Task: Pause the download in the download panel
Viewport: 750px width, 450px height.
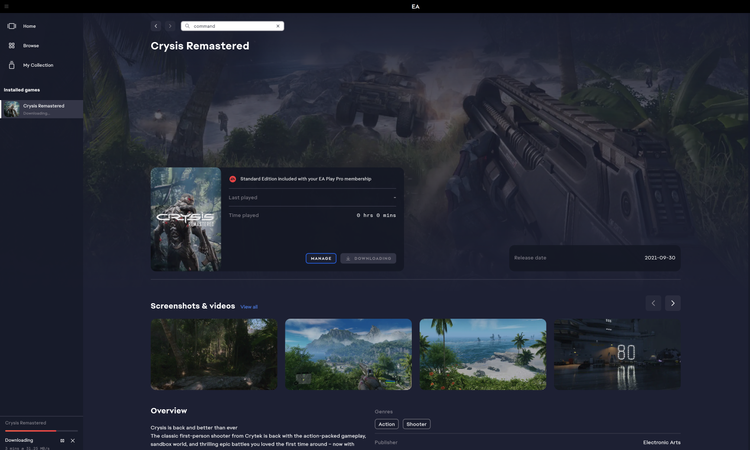Action: 62,440
